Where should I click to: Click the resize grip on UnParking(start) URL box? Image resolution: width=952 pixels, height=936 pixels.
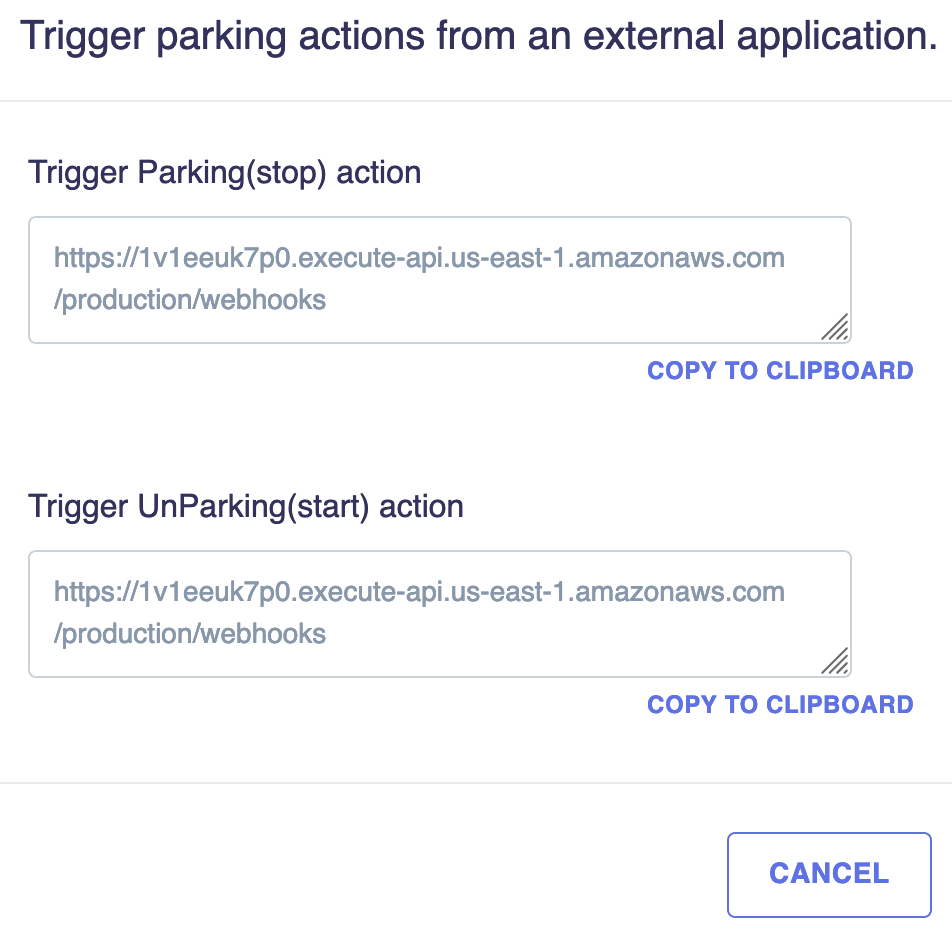pyautogui.click(x=835, y=661)
